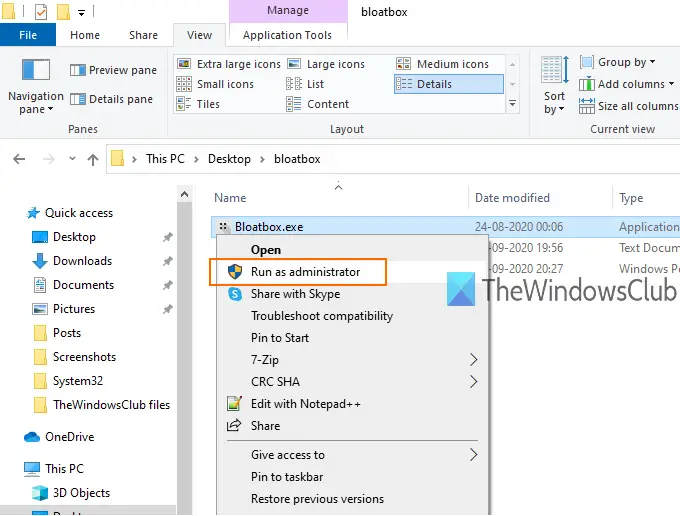Click Size all columns to fit

(x=629, y=106)
